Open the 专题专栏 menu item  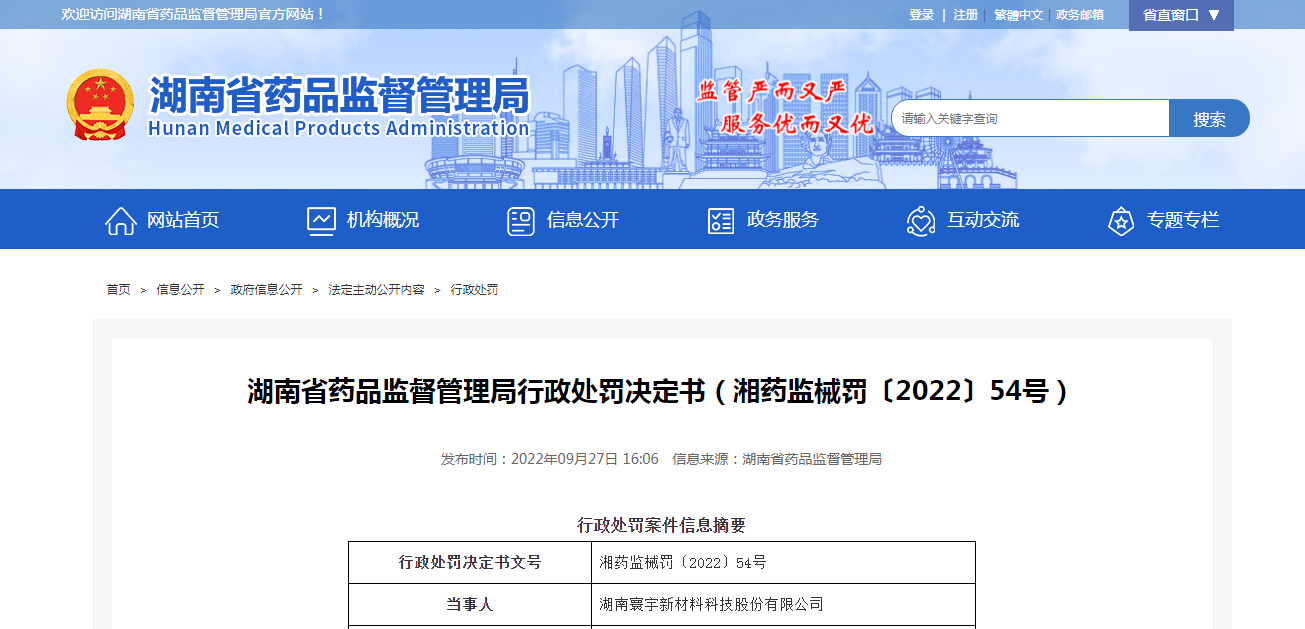pos(1183,220)
